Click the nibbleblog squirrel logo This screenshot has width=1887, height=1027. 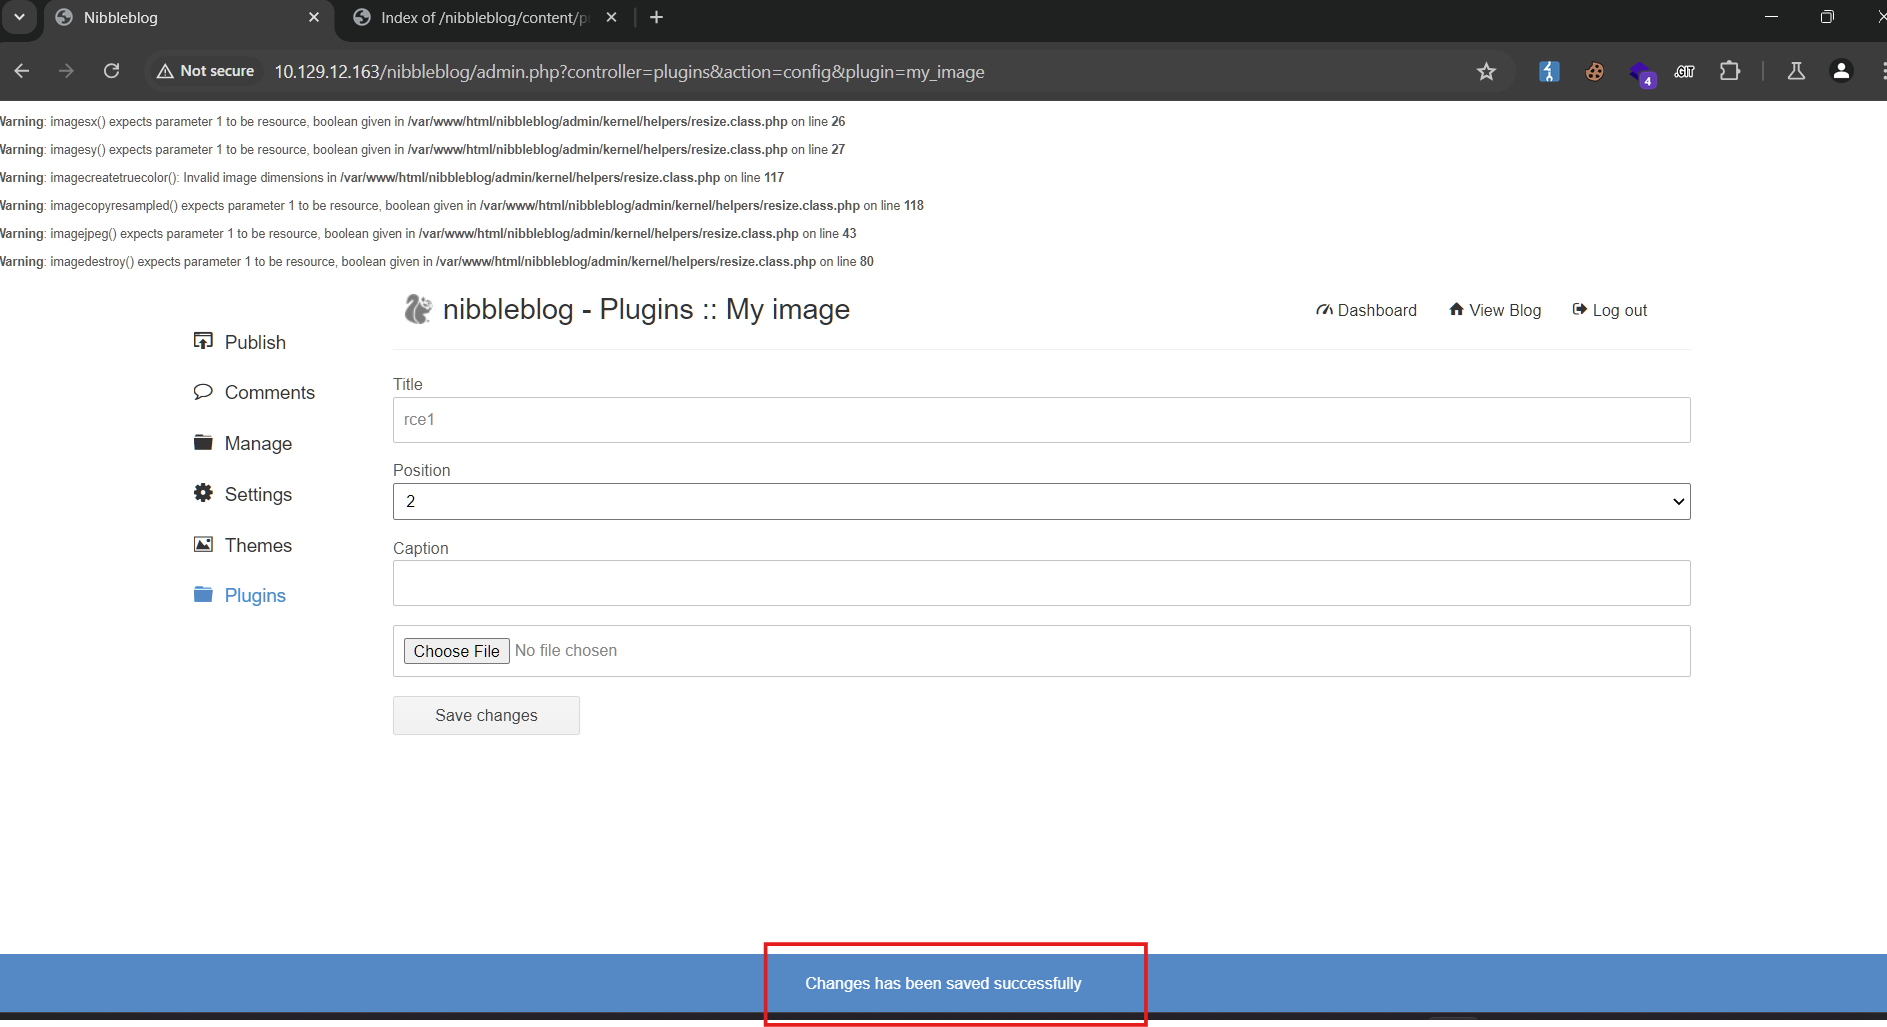(x=417, y=309)
